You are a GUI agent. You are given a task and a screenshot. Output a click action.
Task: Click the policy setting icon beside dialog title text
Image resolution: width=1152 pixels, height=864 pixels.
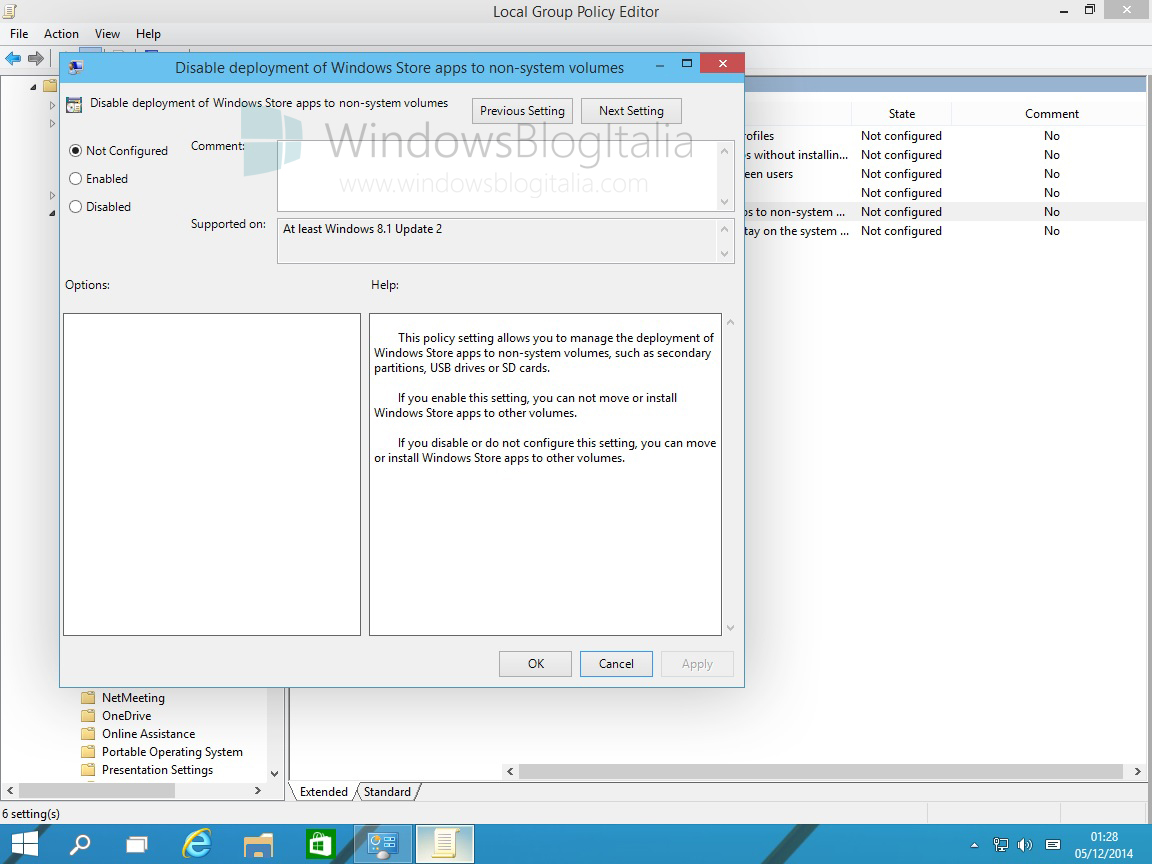(x=74, y=104)
